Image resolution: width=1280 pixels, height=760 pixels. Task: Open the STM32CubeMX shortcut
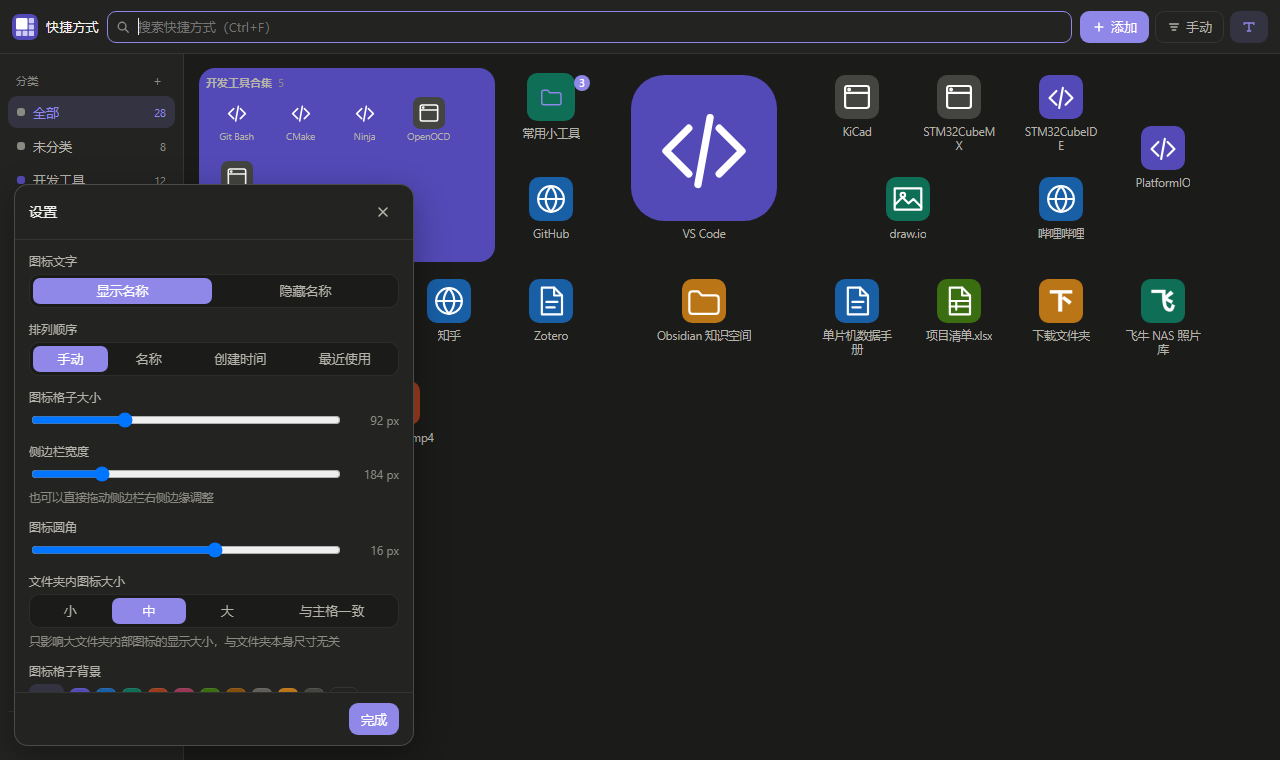959,112
